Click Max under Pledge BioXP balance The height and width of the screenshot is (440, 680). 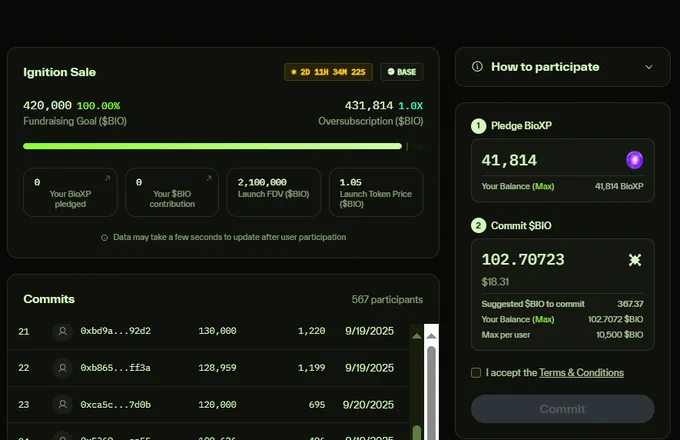(543, 186)
